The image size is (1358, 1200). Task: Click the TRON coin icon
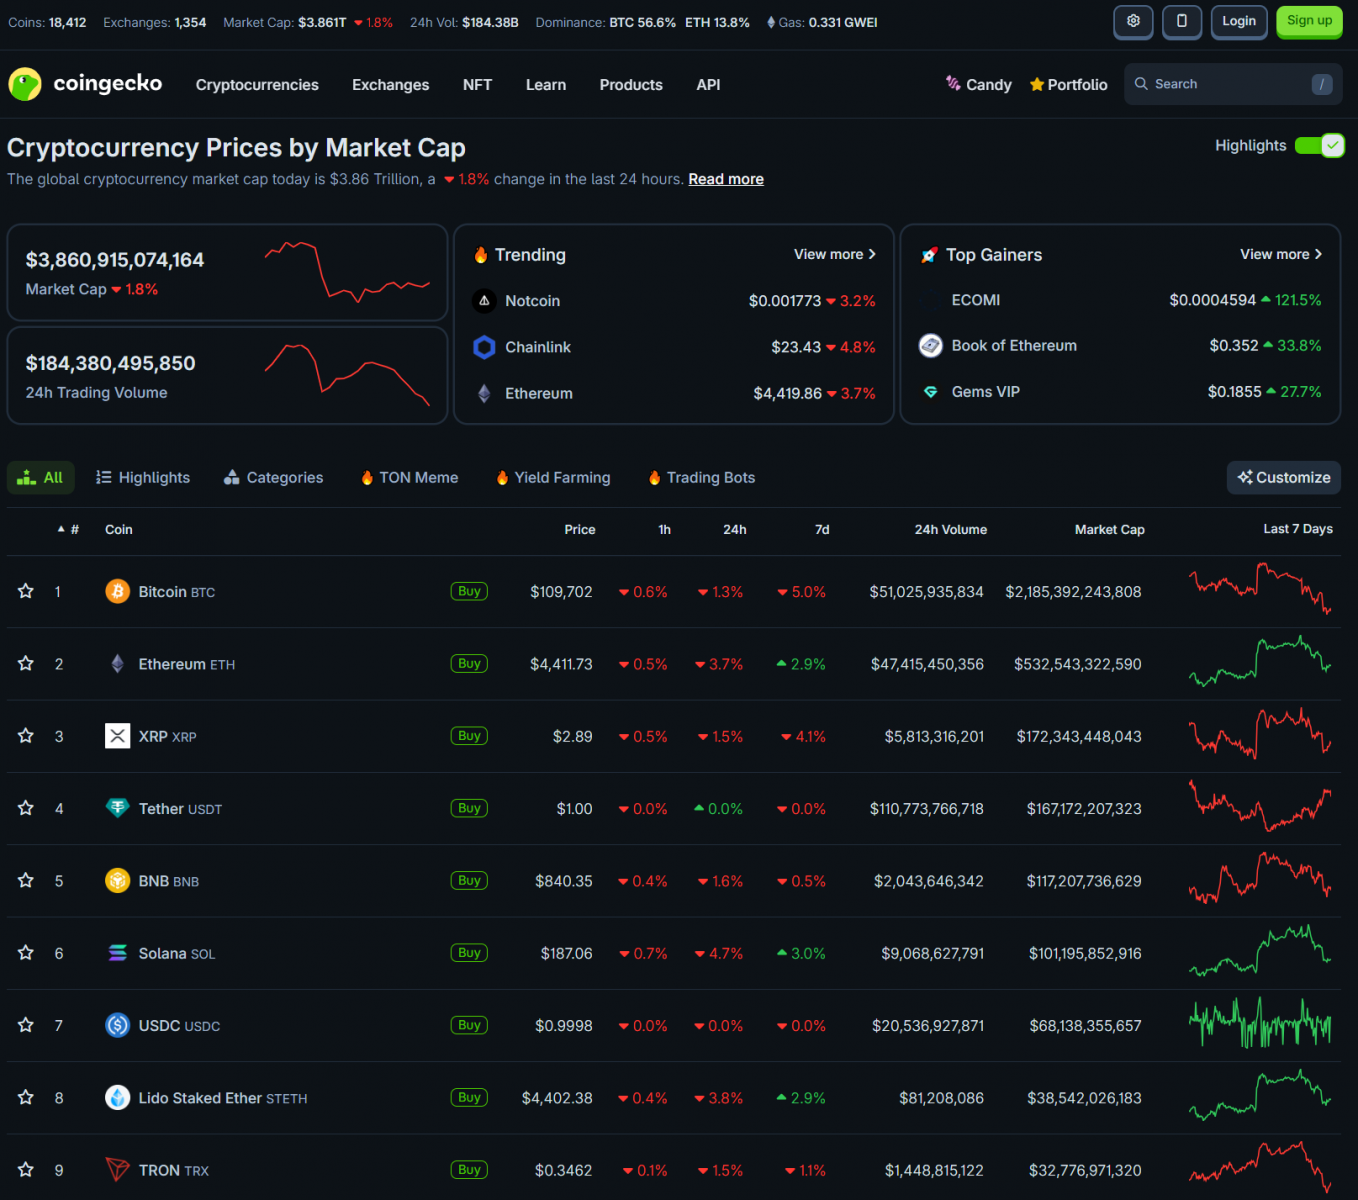[x=117, y=1169]
